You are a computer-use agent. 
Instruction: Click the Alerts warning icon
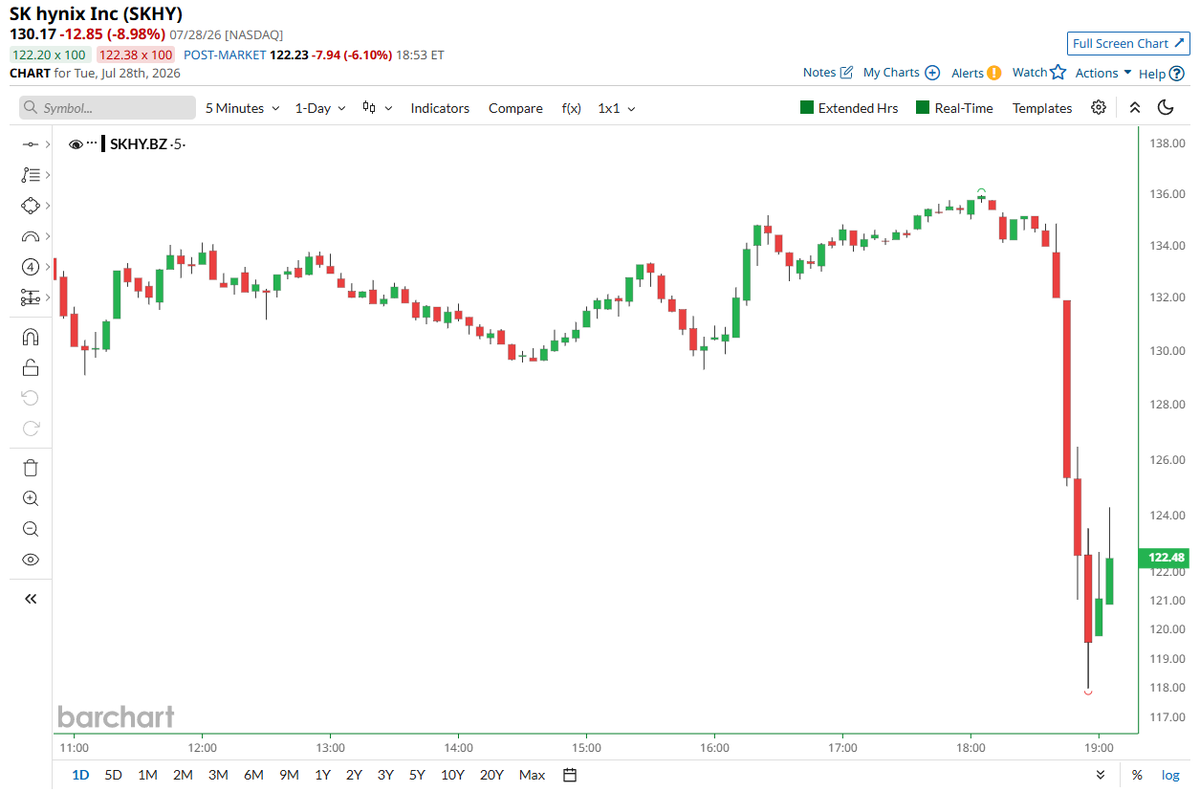pos(994,73)
